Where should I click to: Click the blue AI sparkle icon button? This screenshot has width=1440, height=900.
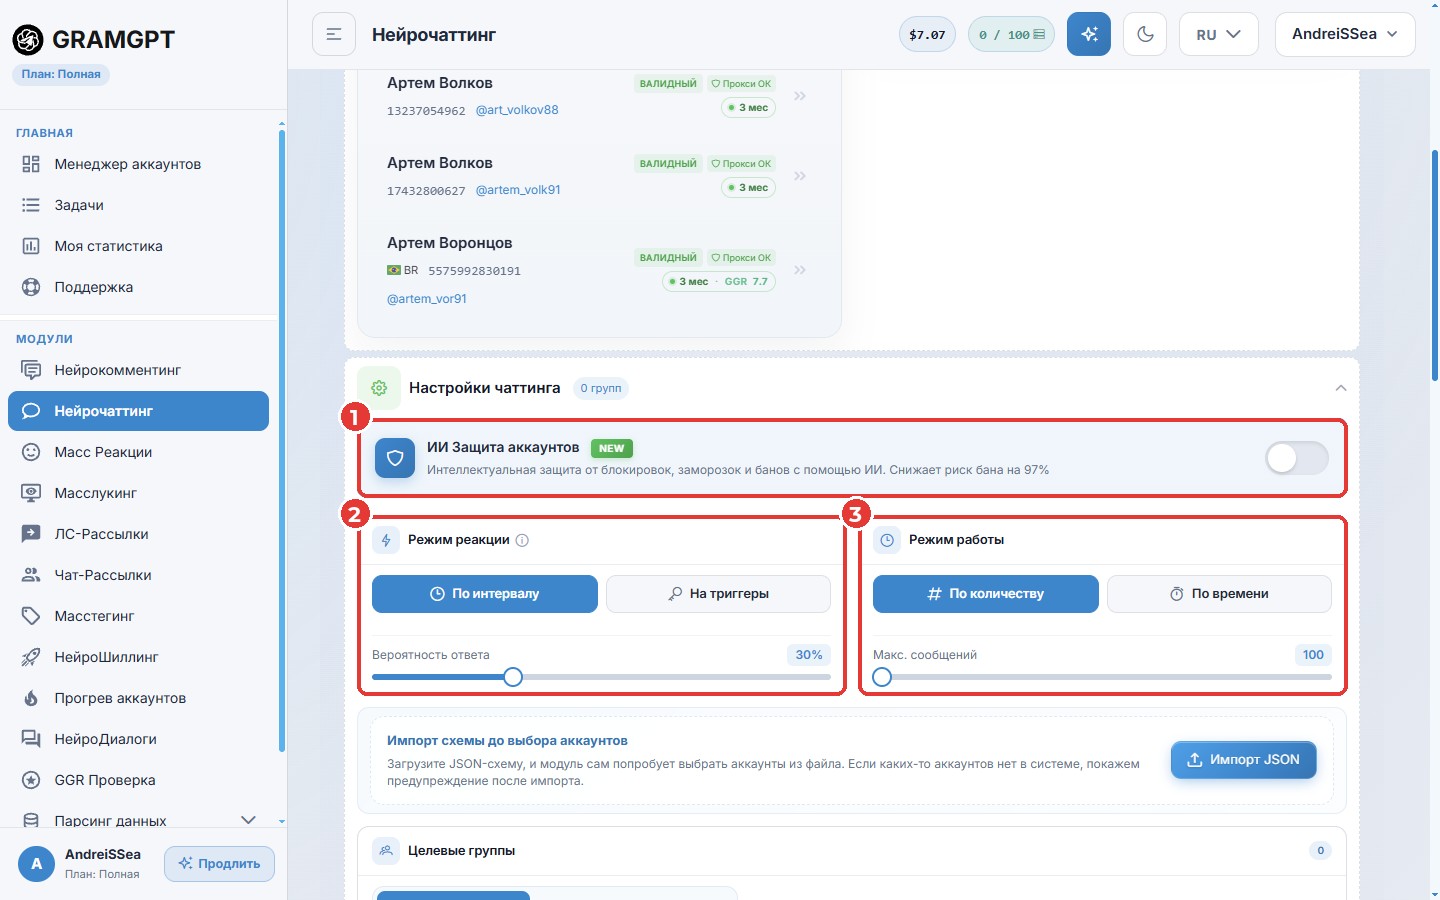pyautogui.click(x=1089, y=34)
